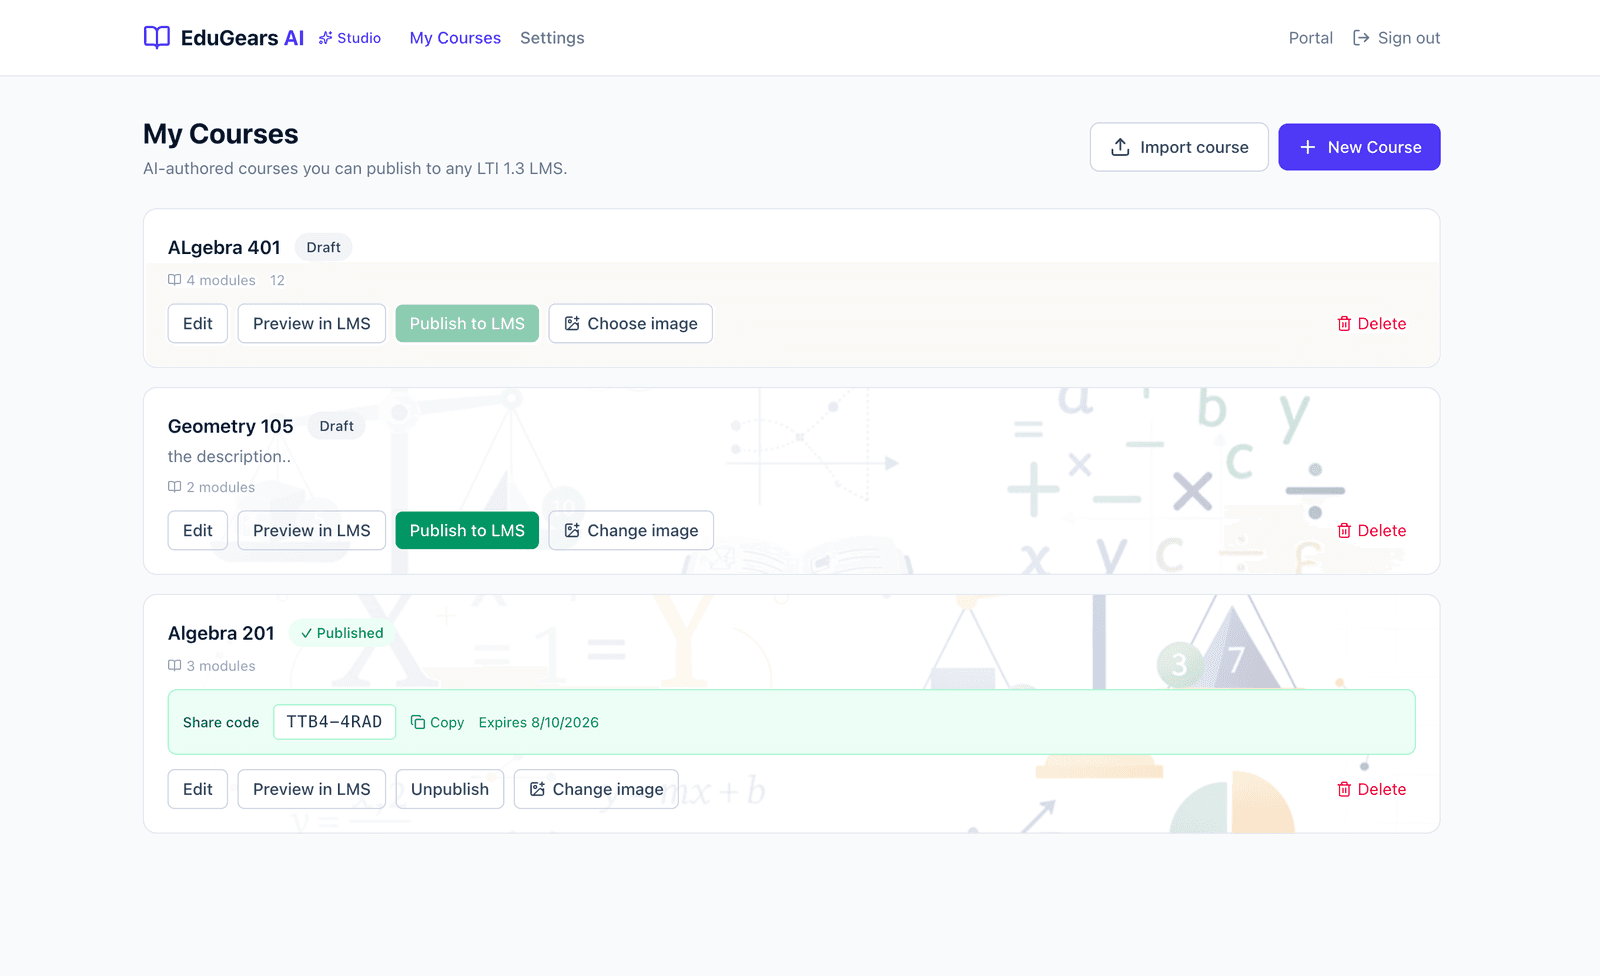Click the Draft badge on ALgebra 401

click(x=323, y=248)
